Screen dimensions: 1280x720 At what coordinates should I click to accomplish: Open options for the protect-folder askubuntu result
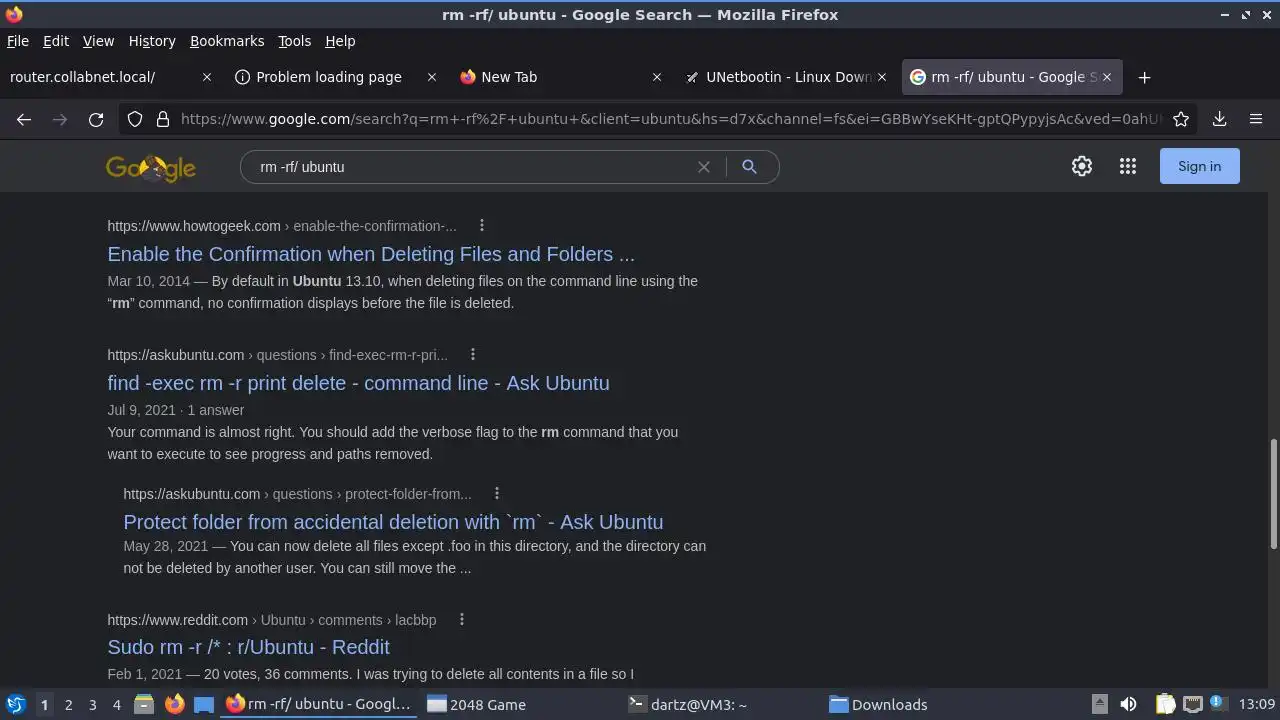point(497,494)
